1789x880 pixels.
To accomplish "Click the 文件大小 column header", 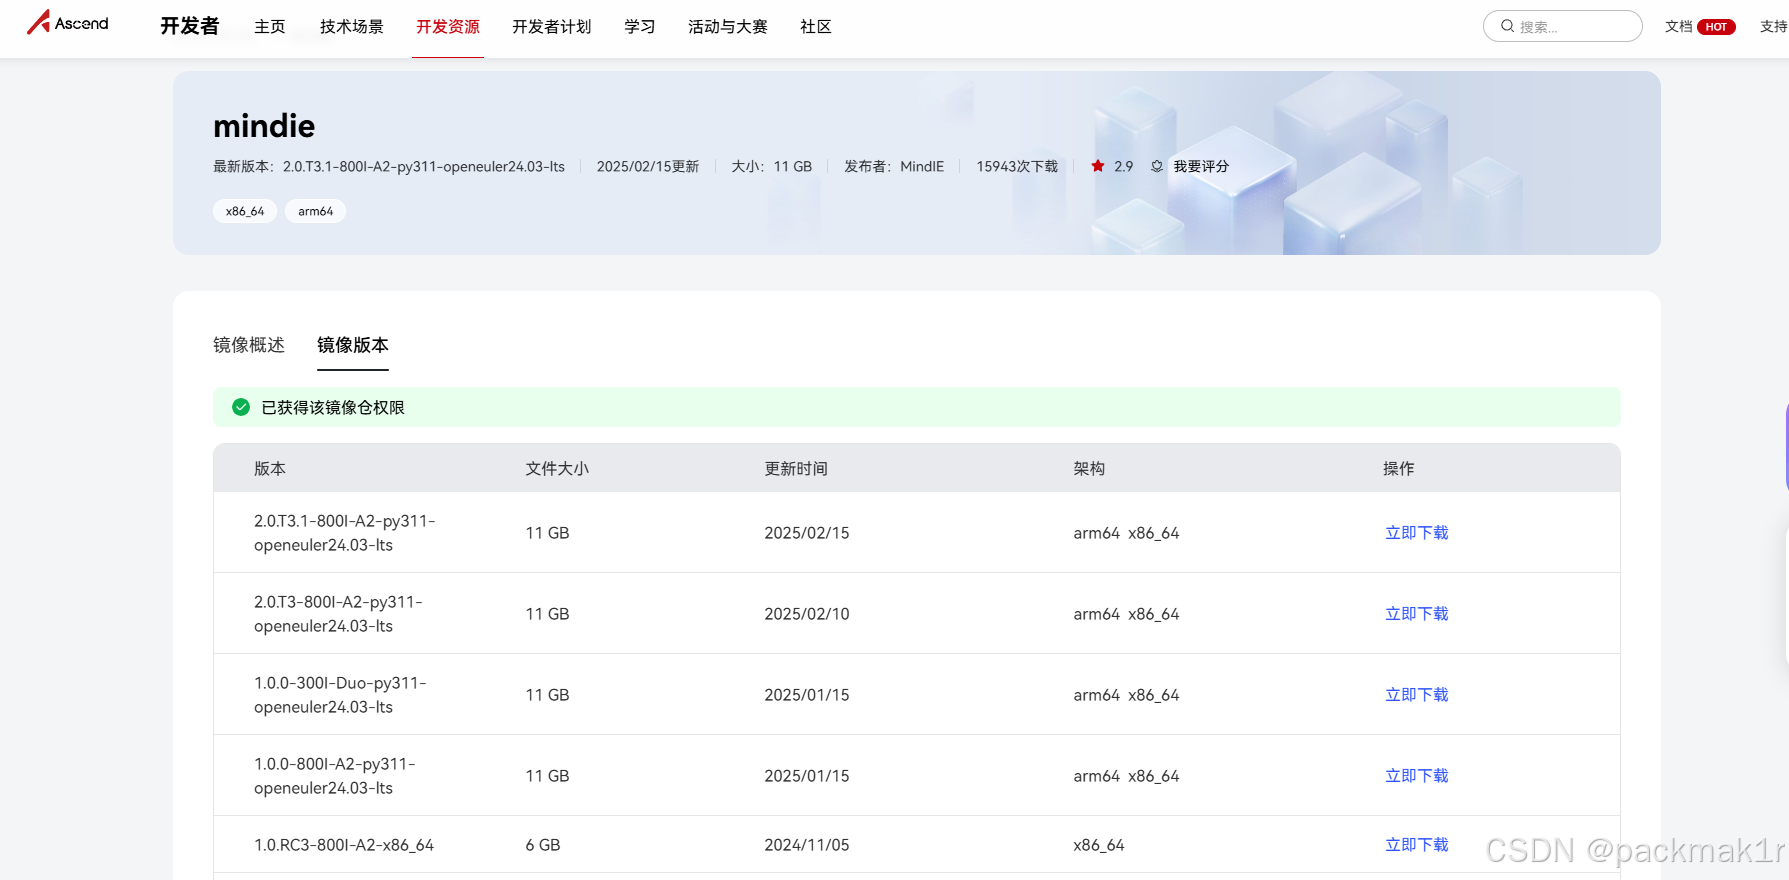I will click(557, 468).
